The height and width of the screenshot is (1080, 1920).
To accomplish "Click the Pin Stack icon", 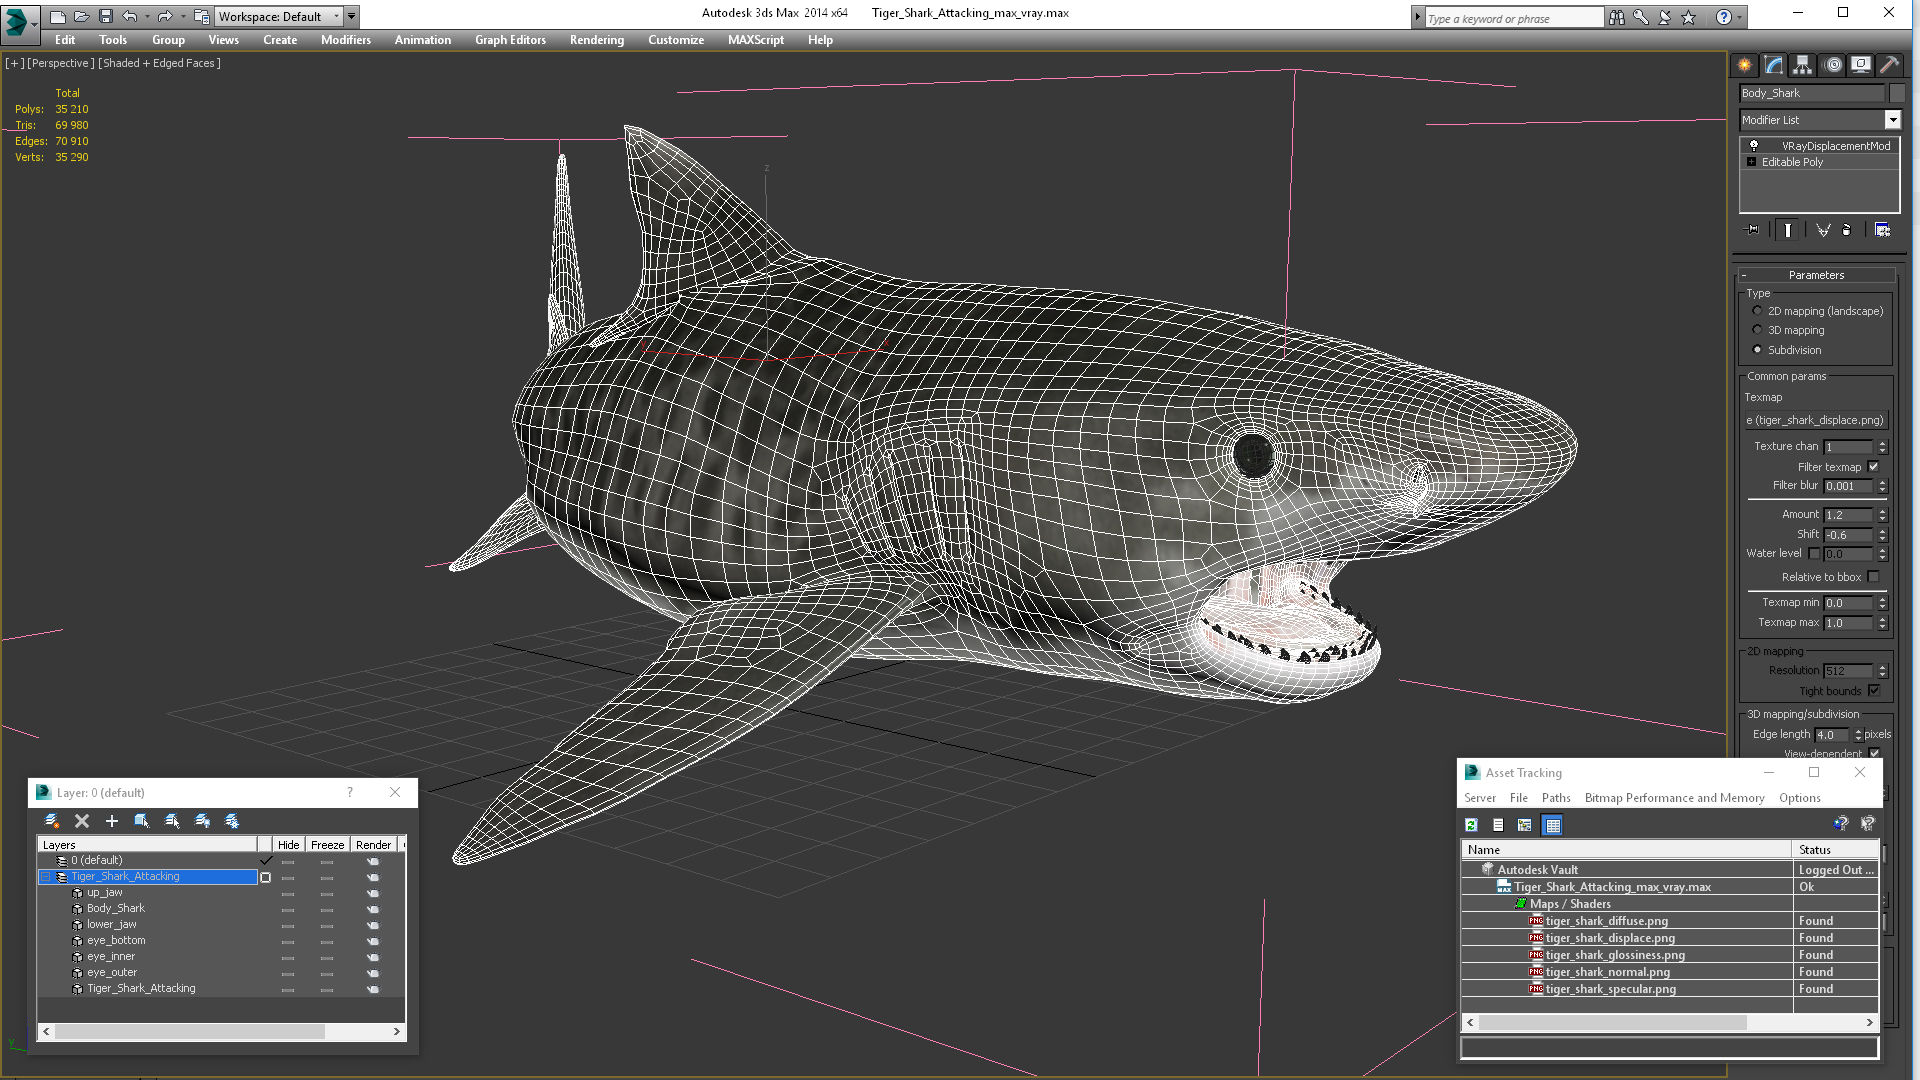I will click(x=1752, y=230).
